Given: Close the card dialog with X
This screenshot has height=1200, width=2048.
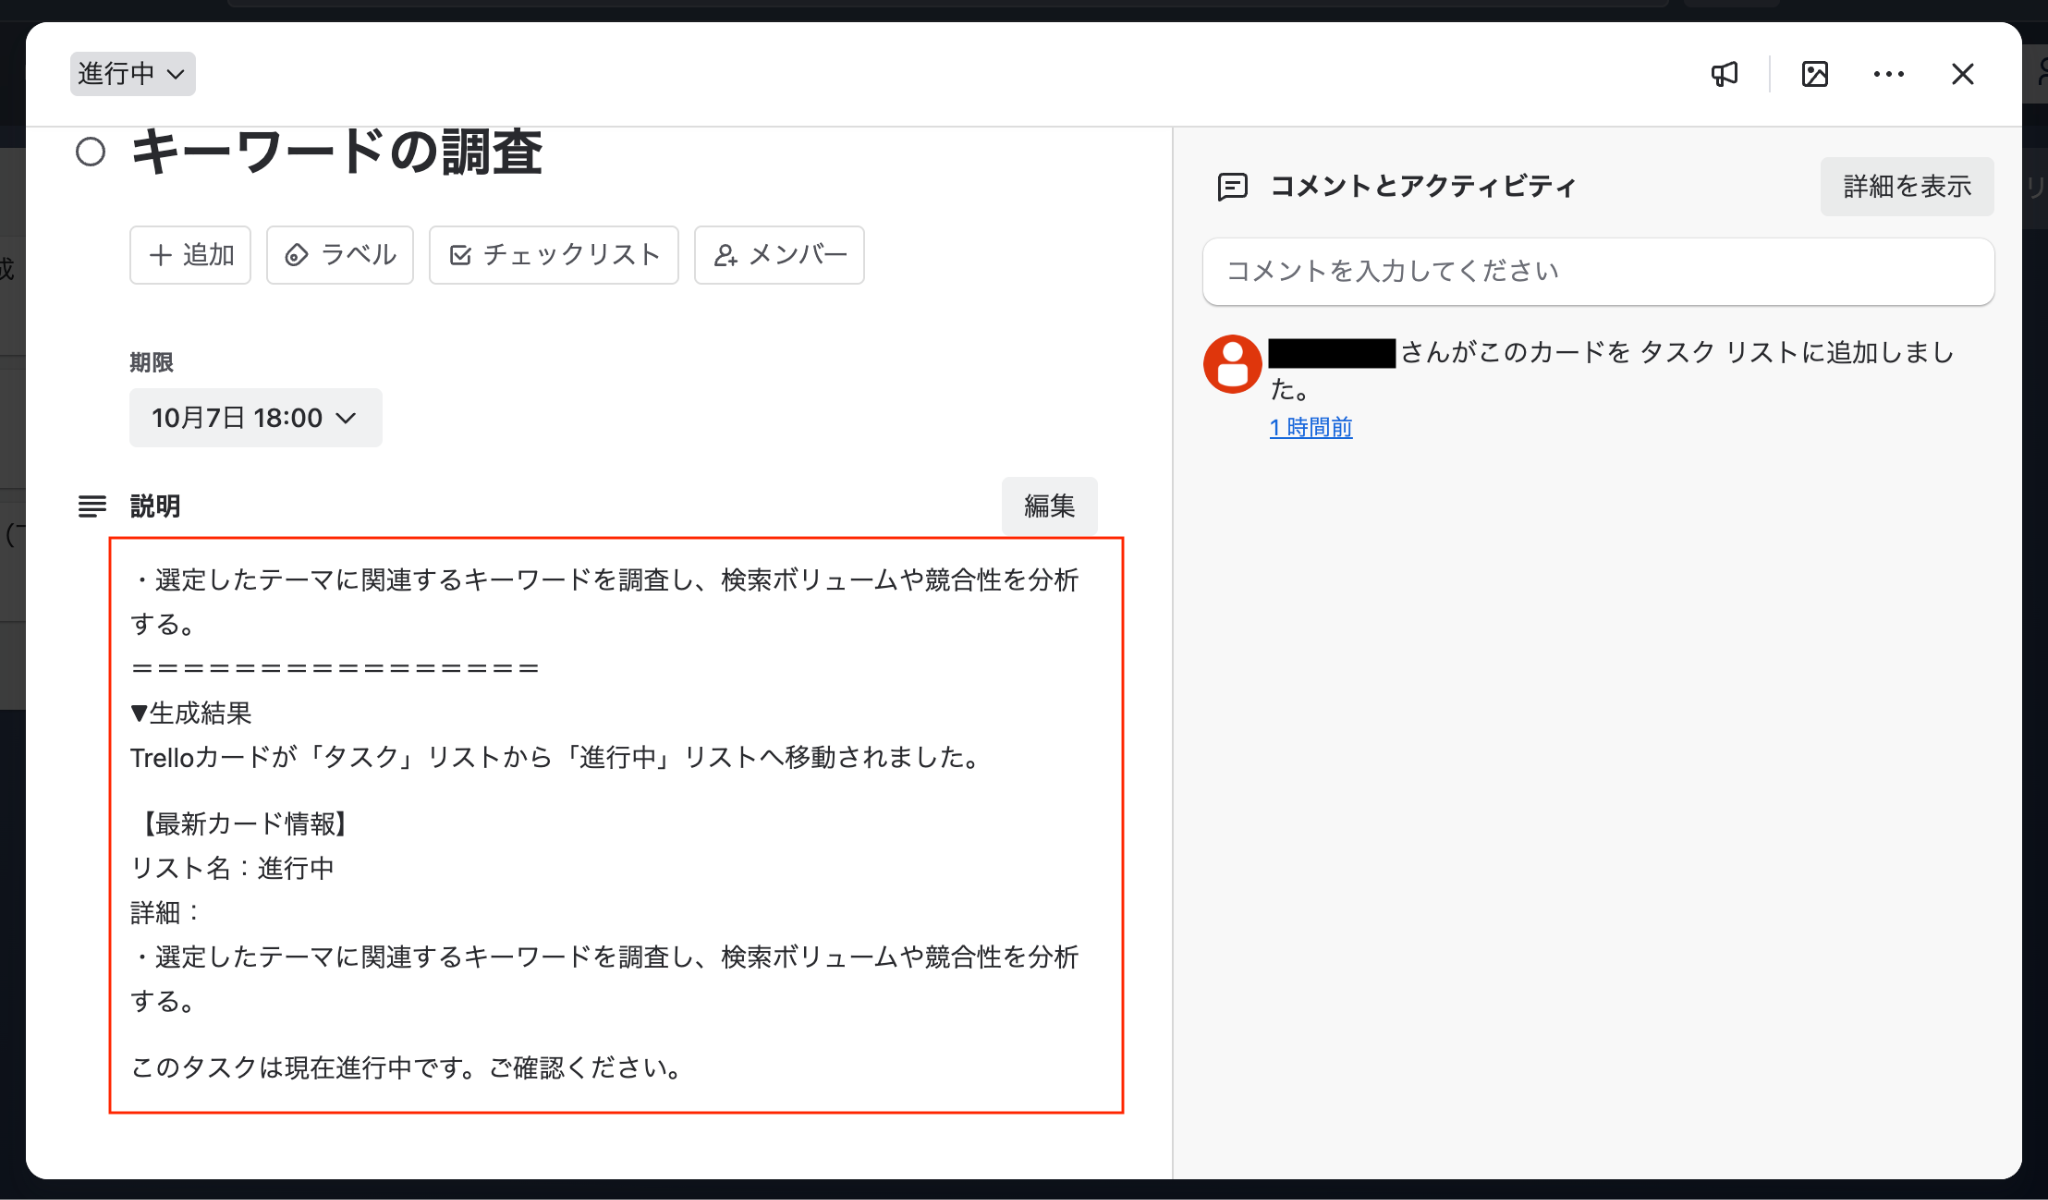Looking at the screenshot, I should pos(1962,74).
